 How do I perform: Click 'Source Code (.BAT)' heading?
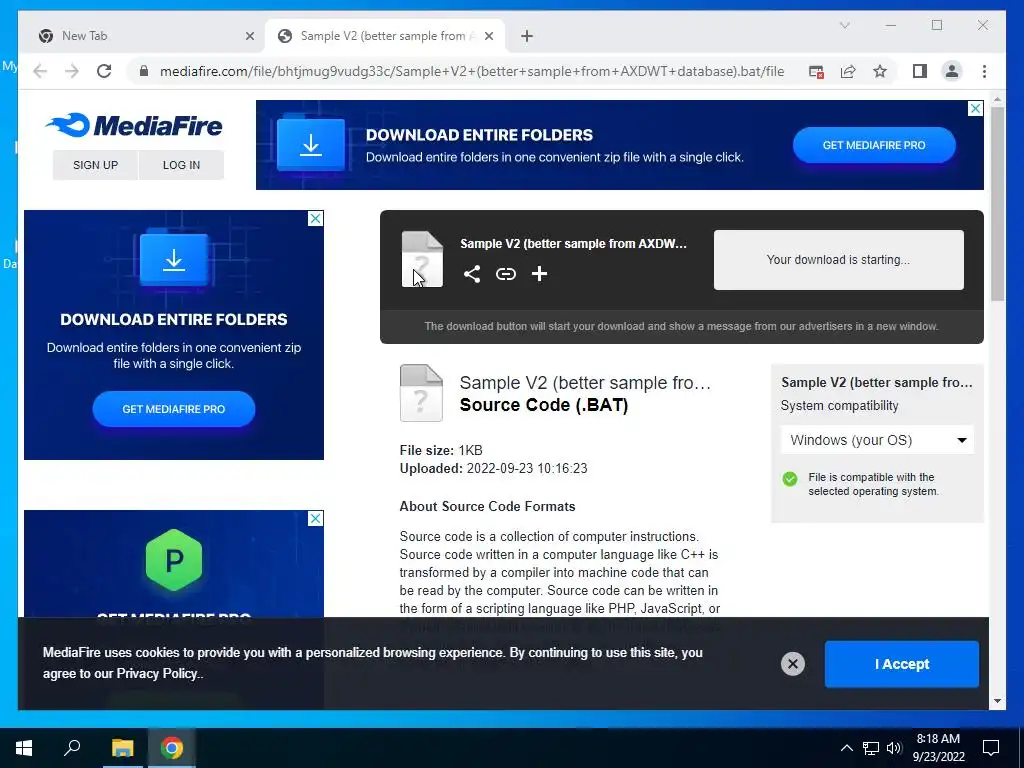544,405
